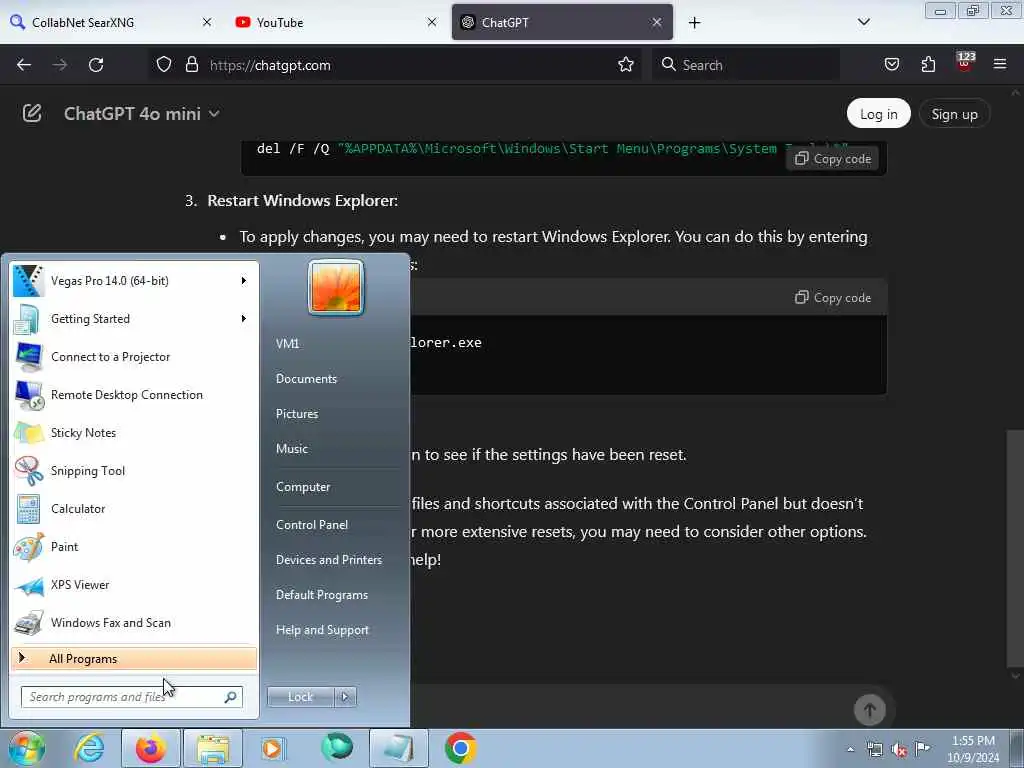The height and width of the screenshot is (768, 1024).
Task: Open Computer from the Start menu
Action: [x=303, y=487]
